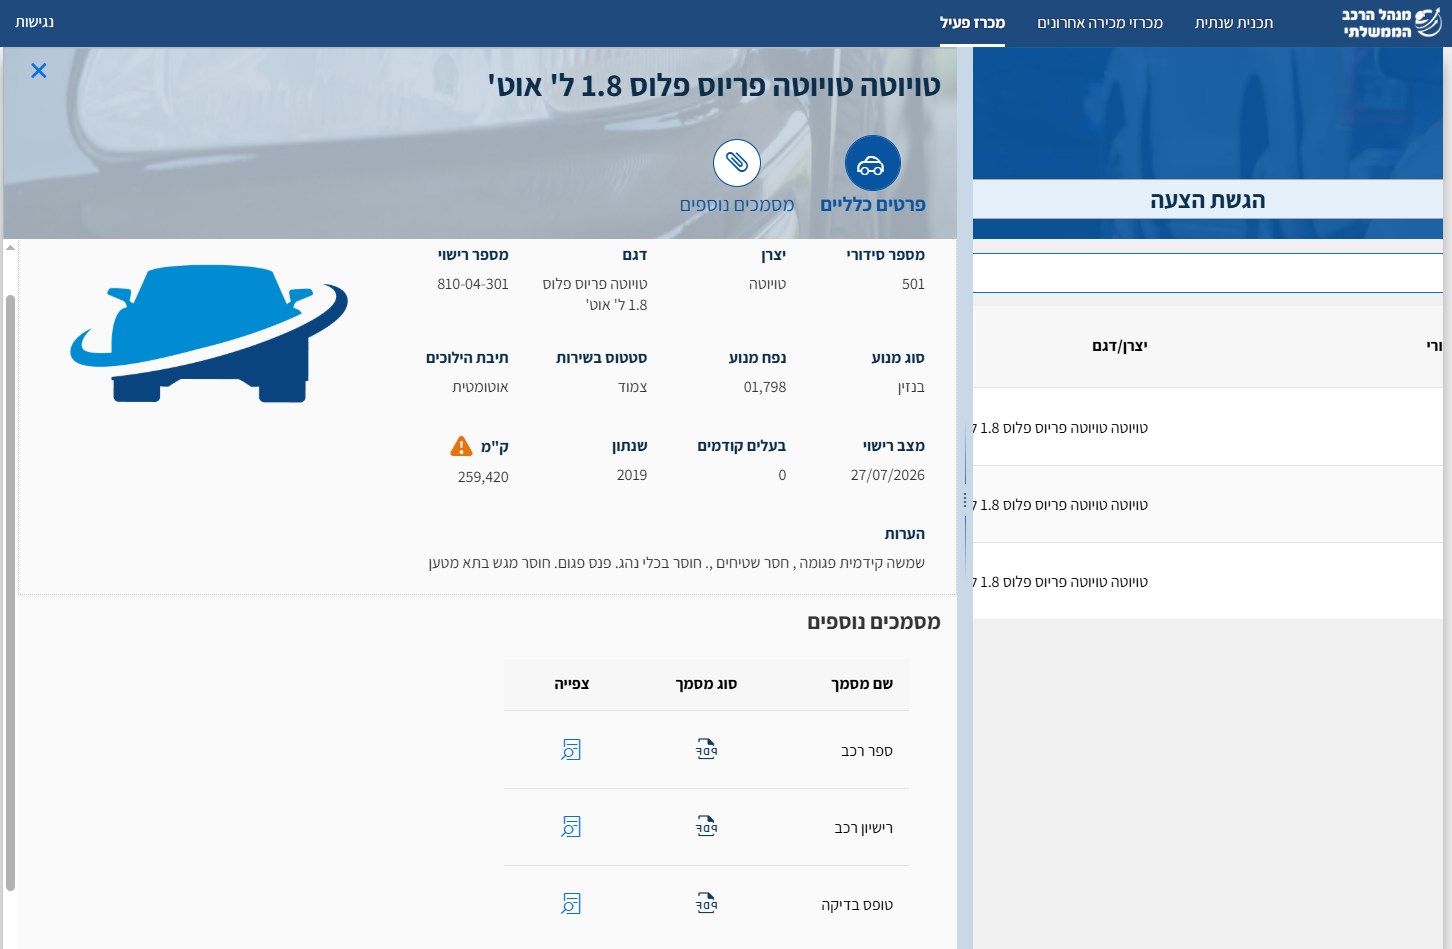This screenshot has width=1452, height=949.
Task: Click the orange warning icon beside ק"מ
Action: (461, 446)
